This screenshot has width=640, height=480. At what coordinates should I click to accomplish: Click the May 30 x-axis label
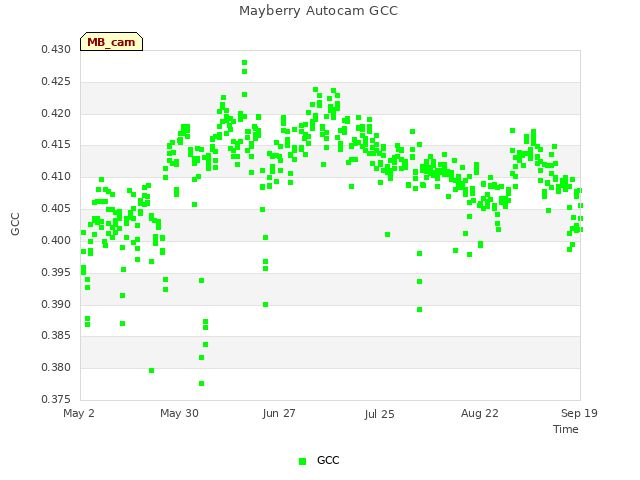pyautogui.click(x=179, y=413)
